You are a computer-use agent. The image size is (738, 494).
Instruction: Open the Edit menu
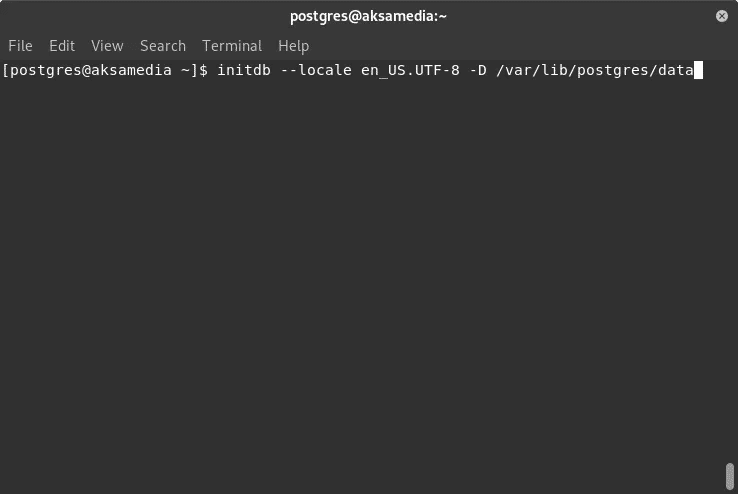pyautogui.click(x=62, y=46)
